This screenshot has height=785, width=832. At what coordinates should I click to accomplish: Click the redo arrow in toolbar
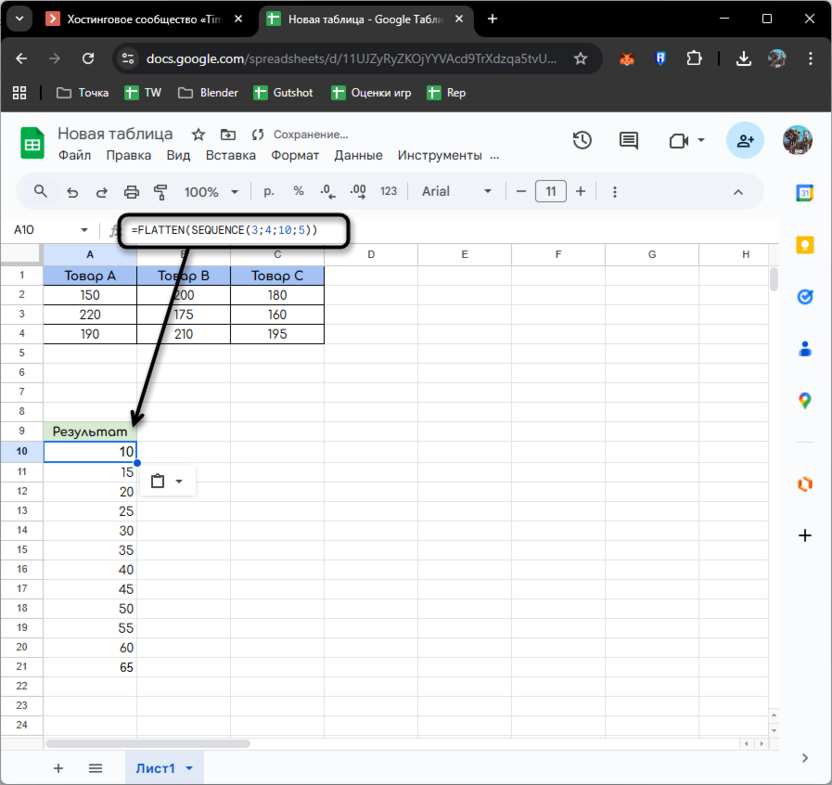[x=101, y=192]
